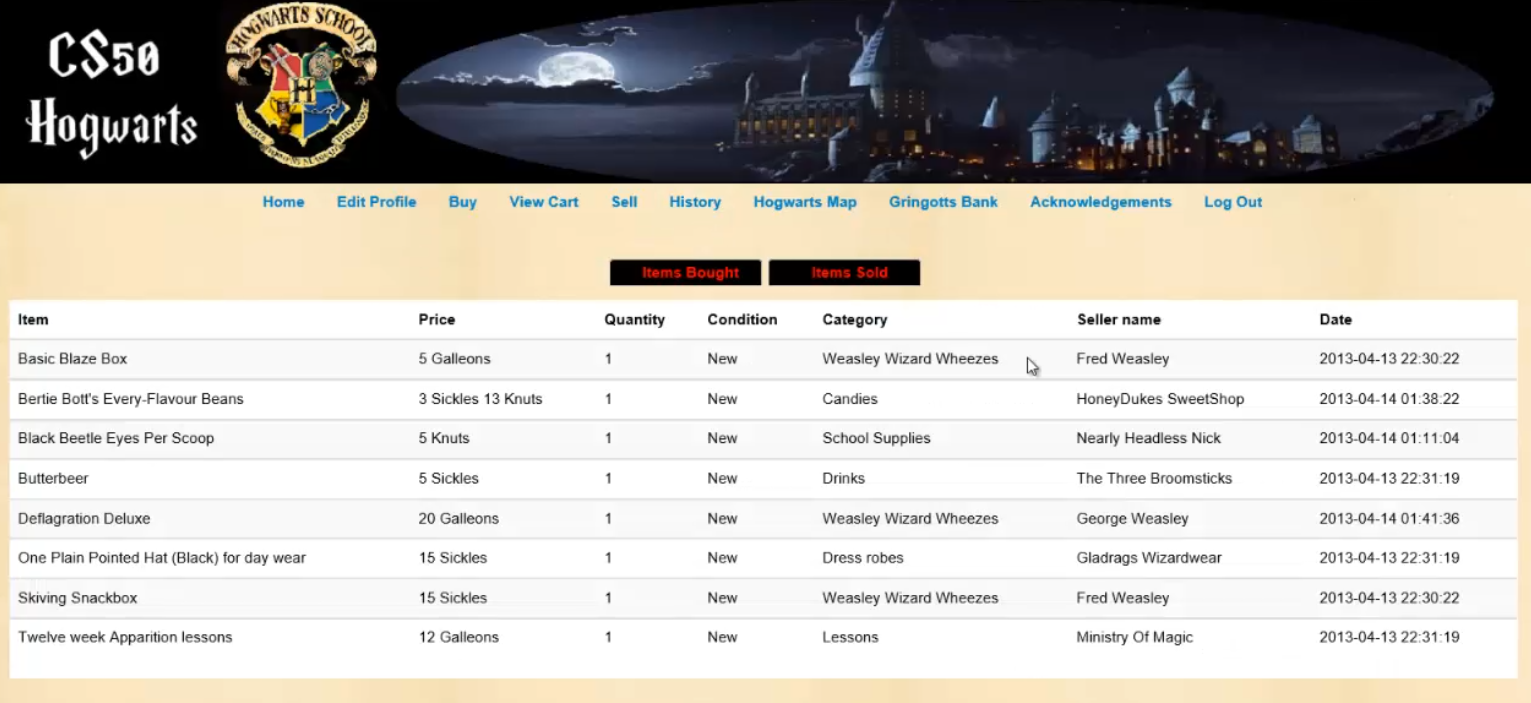Open the Buy page
Image resolution: width=1531 pixels, height=703 pixels.
click(x=462, y=202)
